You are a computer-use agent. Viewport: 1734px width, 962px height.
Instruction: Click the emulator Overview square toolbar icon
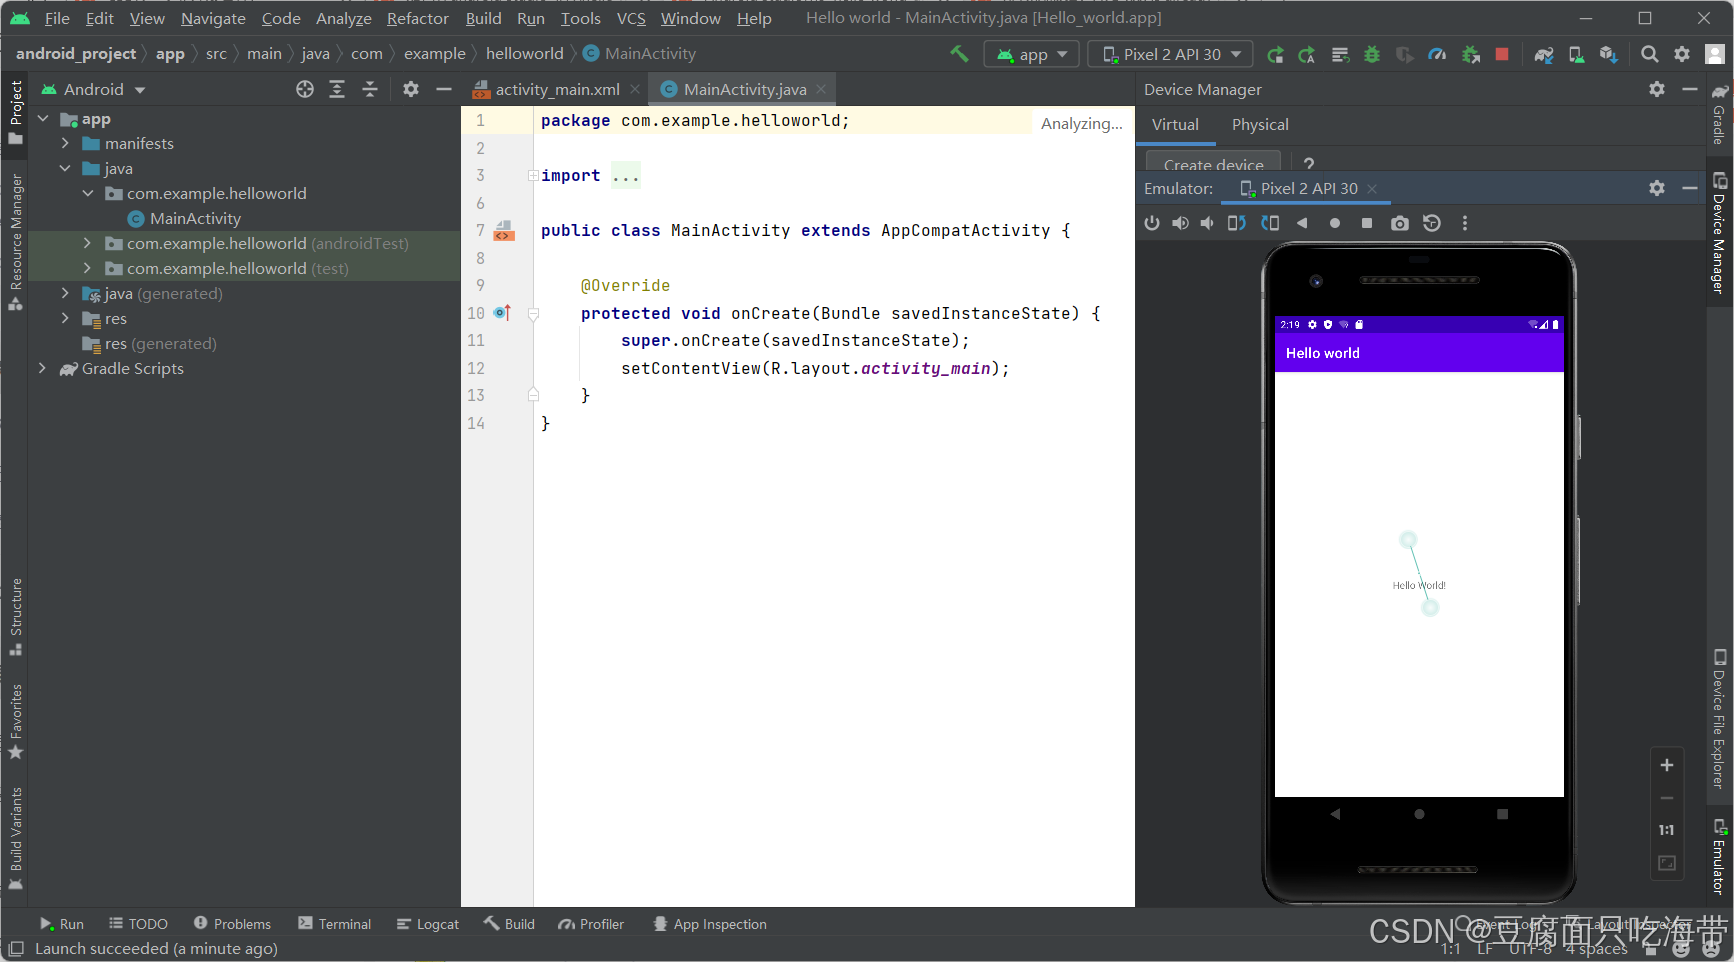tap(1367, 223)
